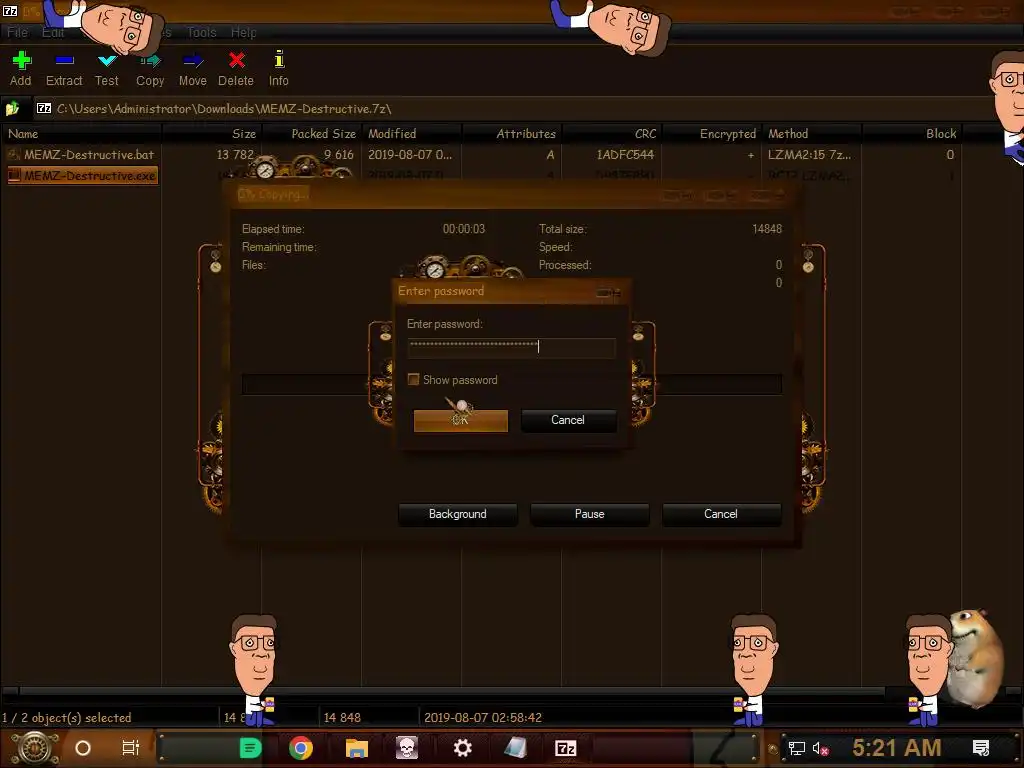Open the File menu
The height and width of the screenshot is (768, 1024).
click(18, 32)
